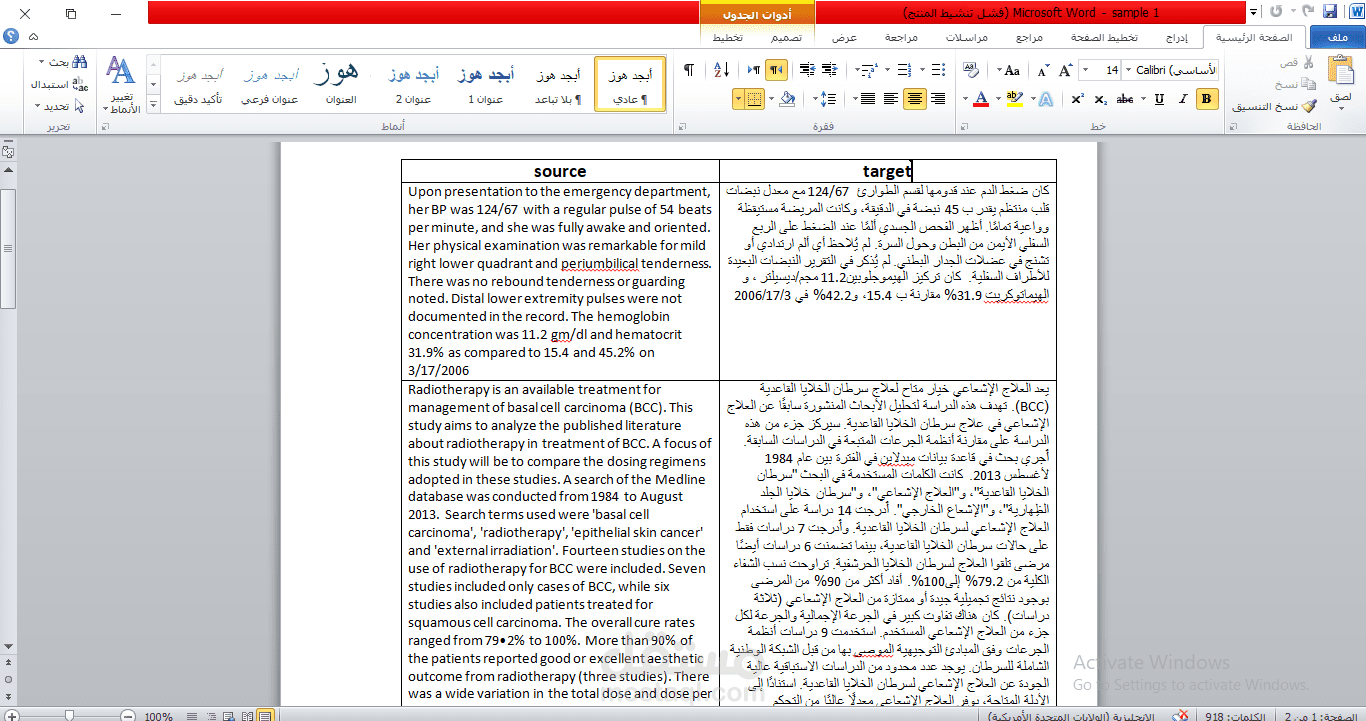Switch to the تصميم (Table Design) tab
This screenshot has width=1366, height=721.
point(785,37)
